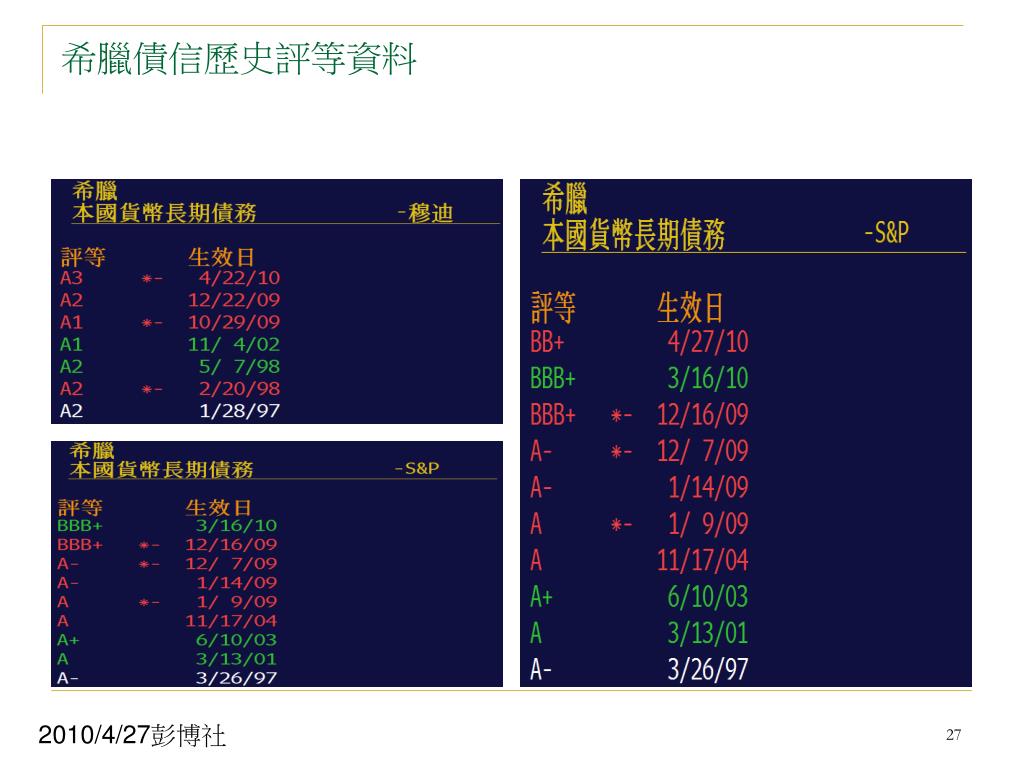Click 3/13/01 in the enlarged S&P table
Screen dimensions: 1023x768
708,634
